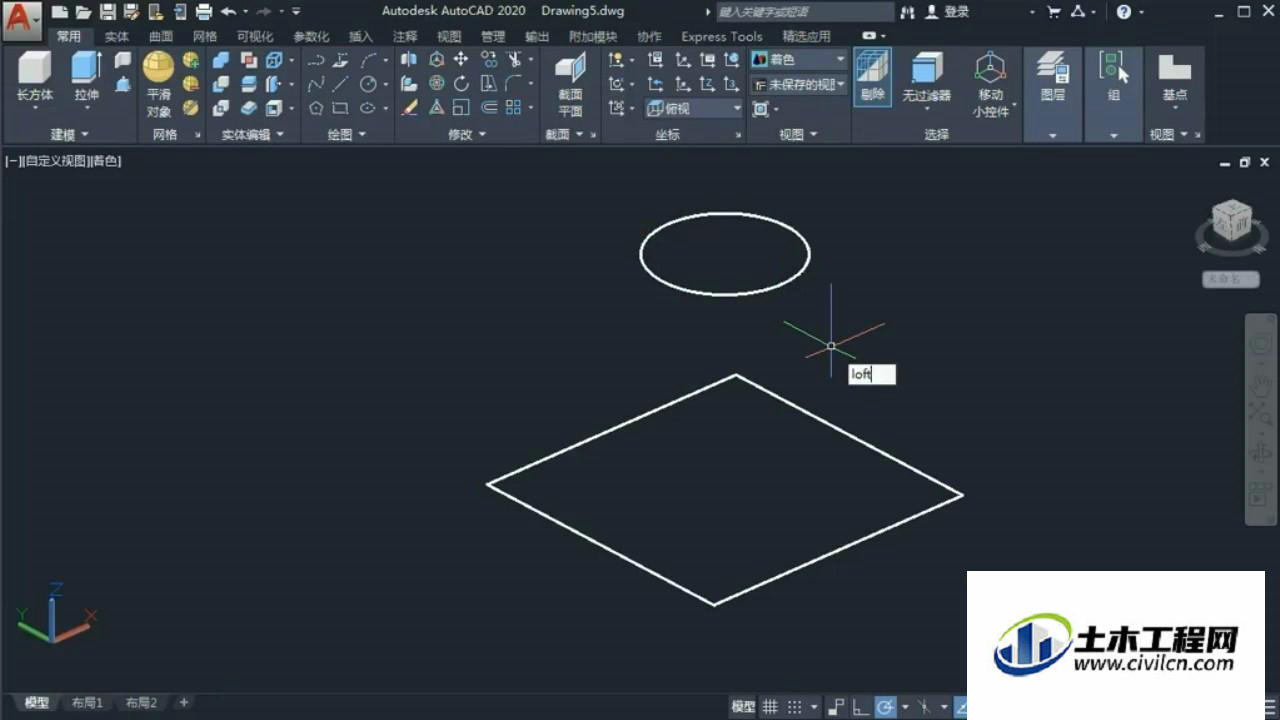Viewport: 1280px width, 720px height.
Task: Click the Offset tool icon
Action: coord(489,108)
